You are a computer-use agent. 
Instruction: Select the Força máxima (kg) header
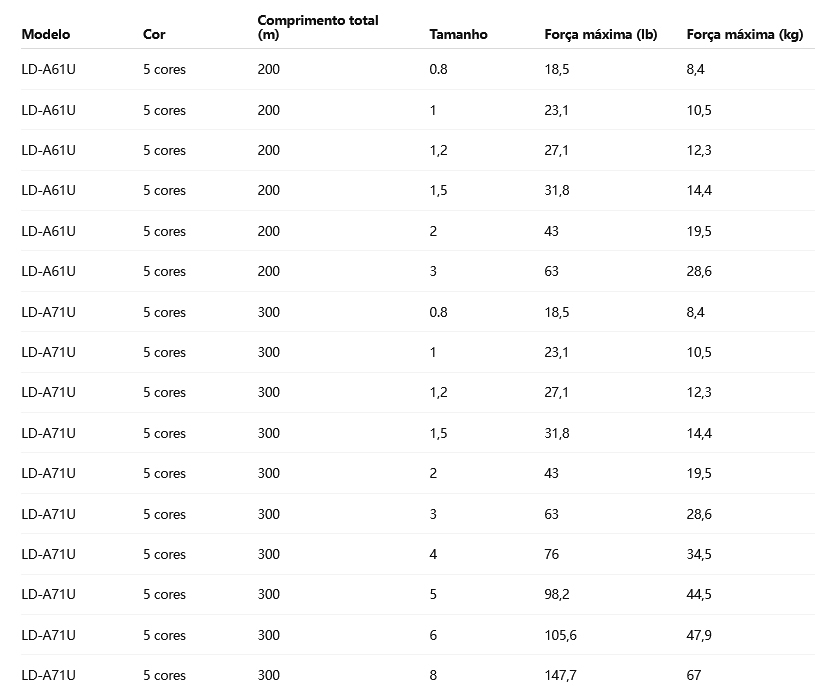[x=744, y=34]
